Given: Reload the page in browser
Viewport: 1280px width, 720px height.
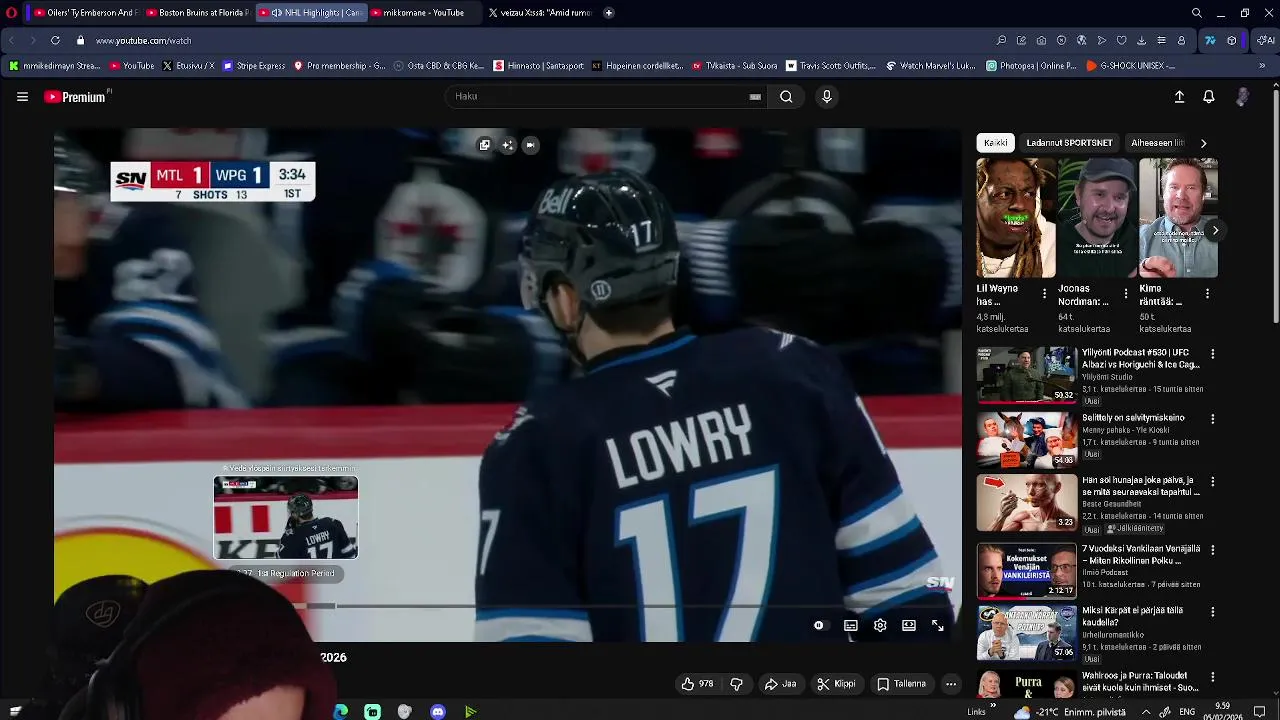Looking at the screenshot, I should coord(55,41).
